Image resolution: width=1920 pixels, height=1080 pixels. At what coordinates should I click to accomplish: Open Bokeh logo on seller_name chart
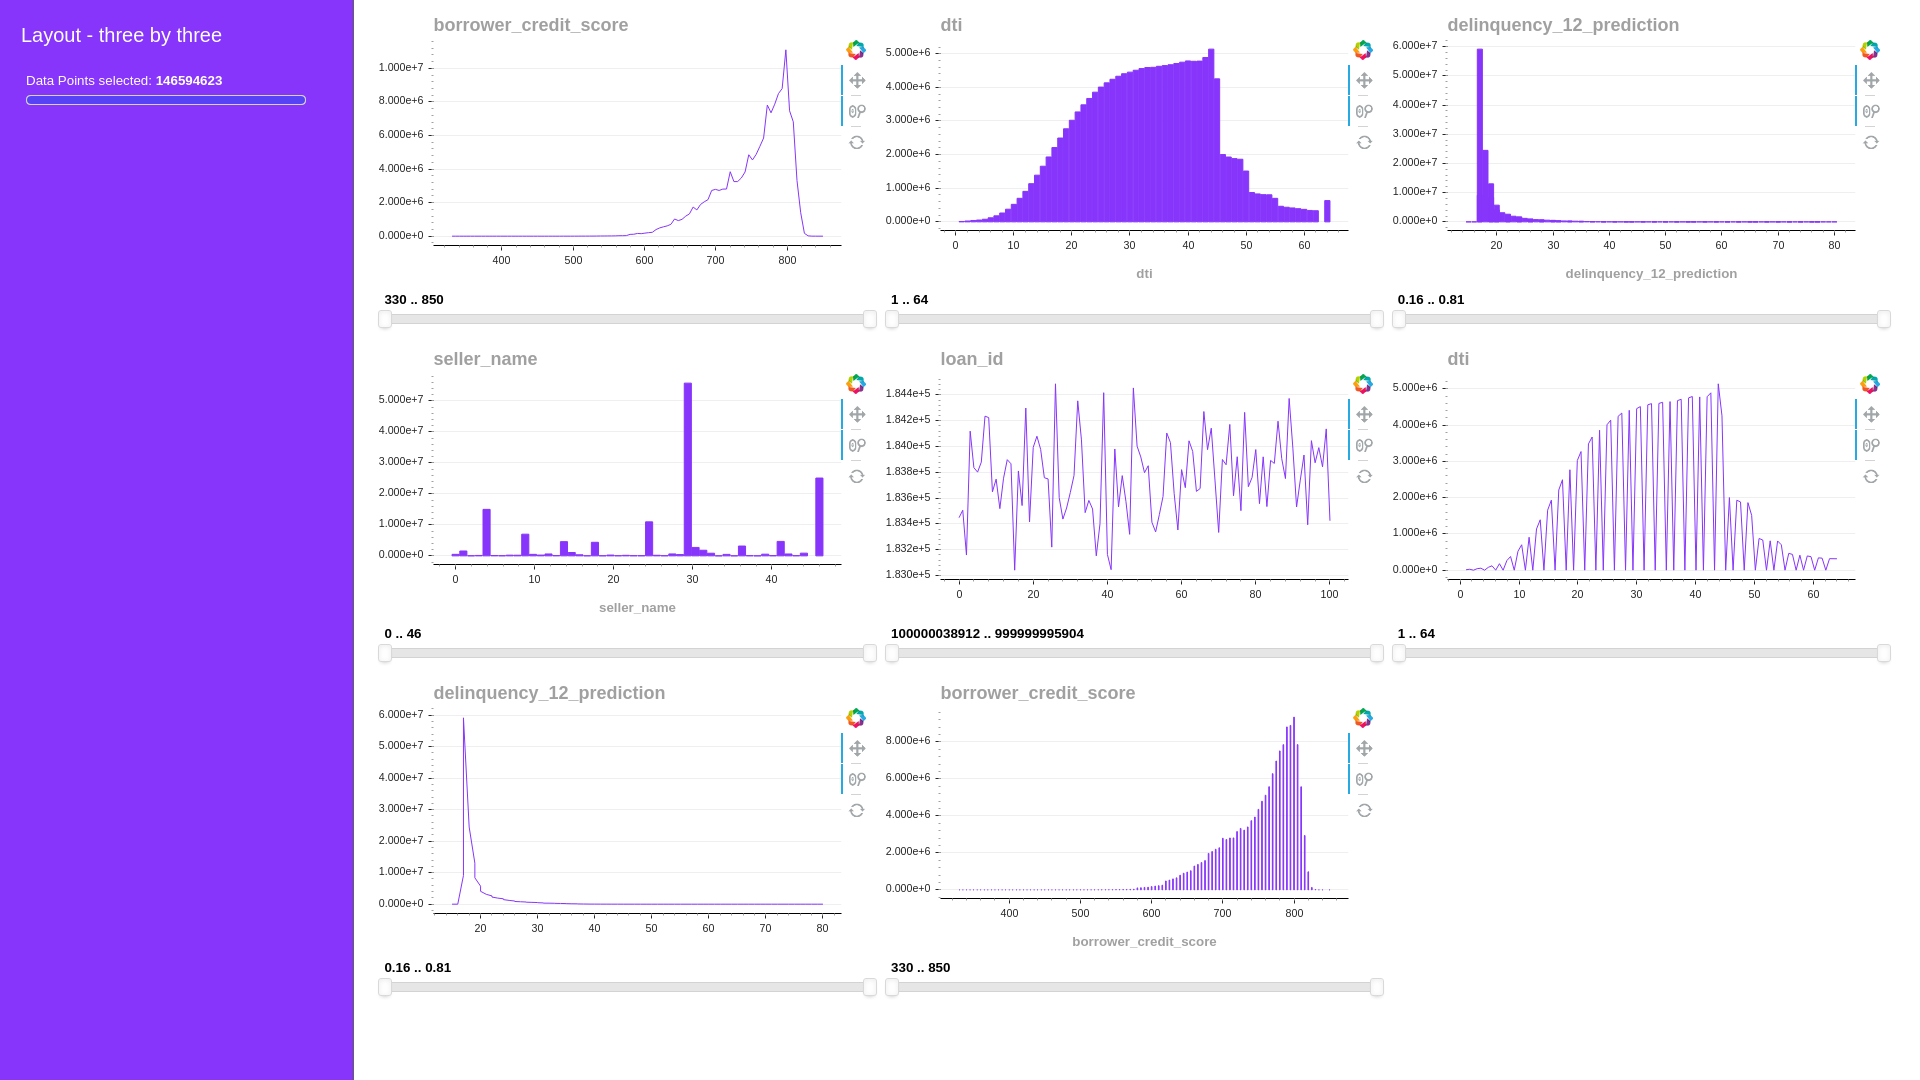point(856,384)
